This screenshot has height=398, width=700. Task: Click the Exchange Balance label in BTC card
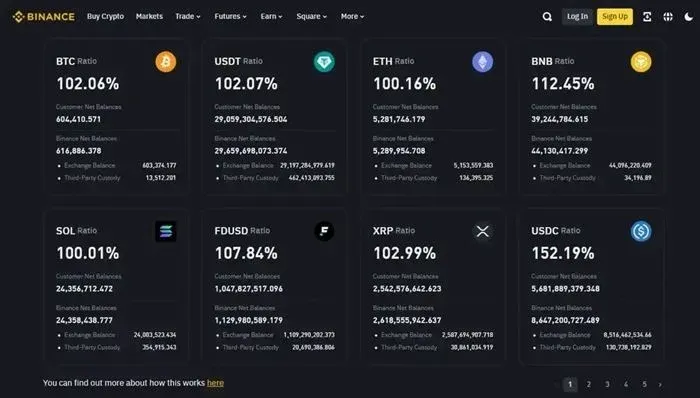tap(89, 166)
